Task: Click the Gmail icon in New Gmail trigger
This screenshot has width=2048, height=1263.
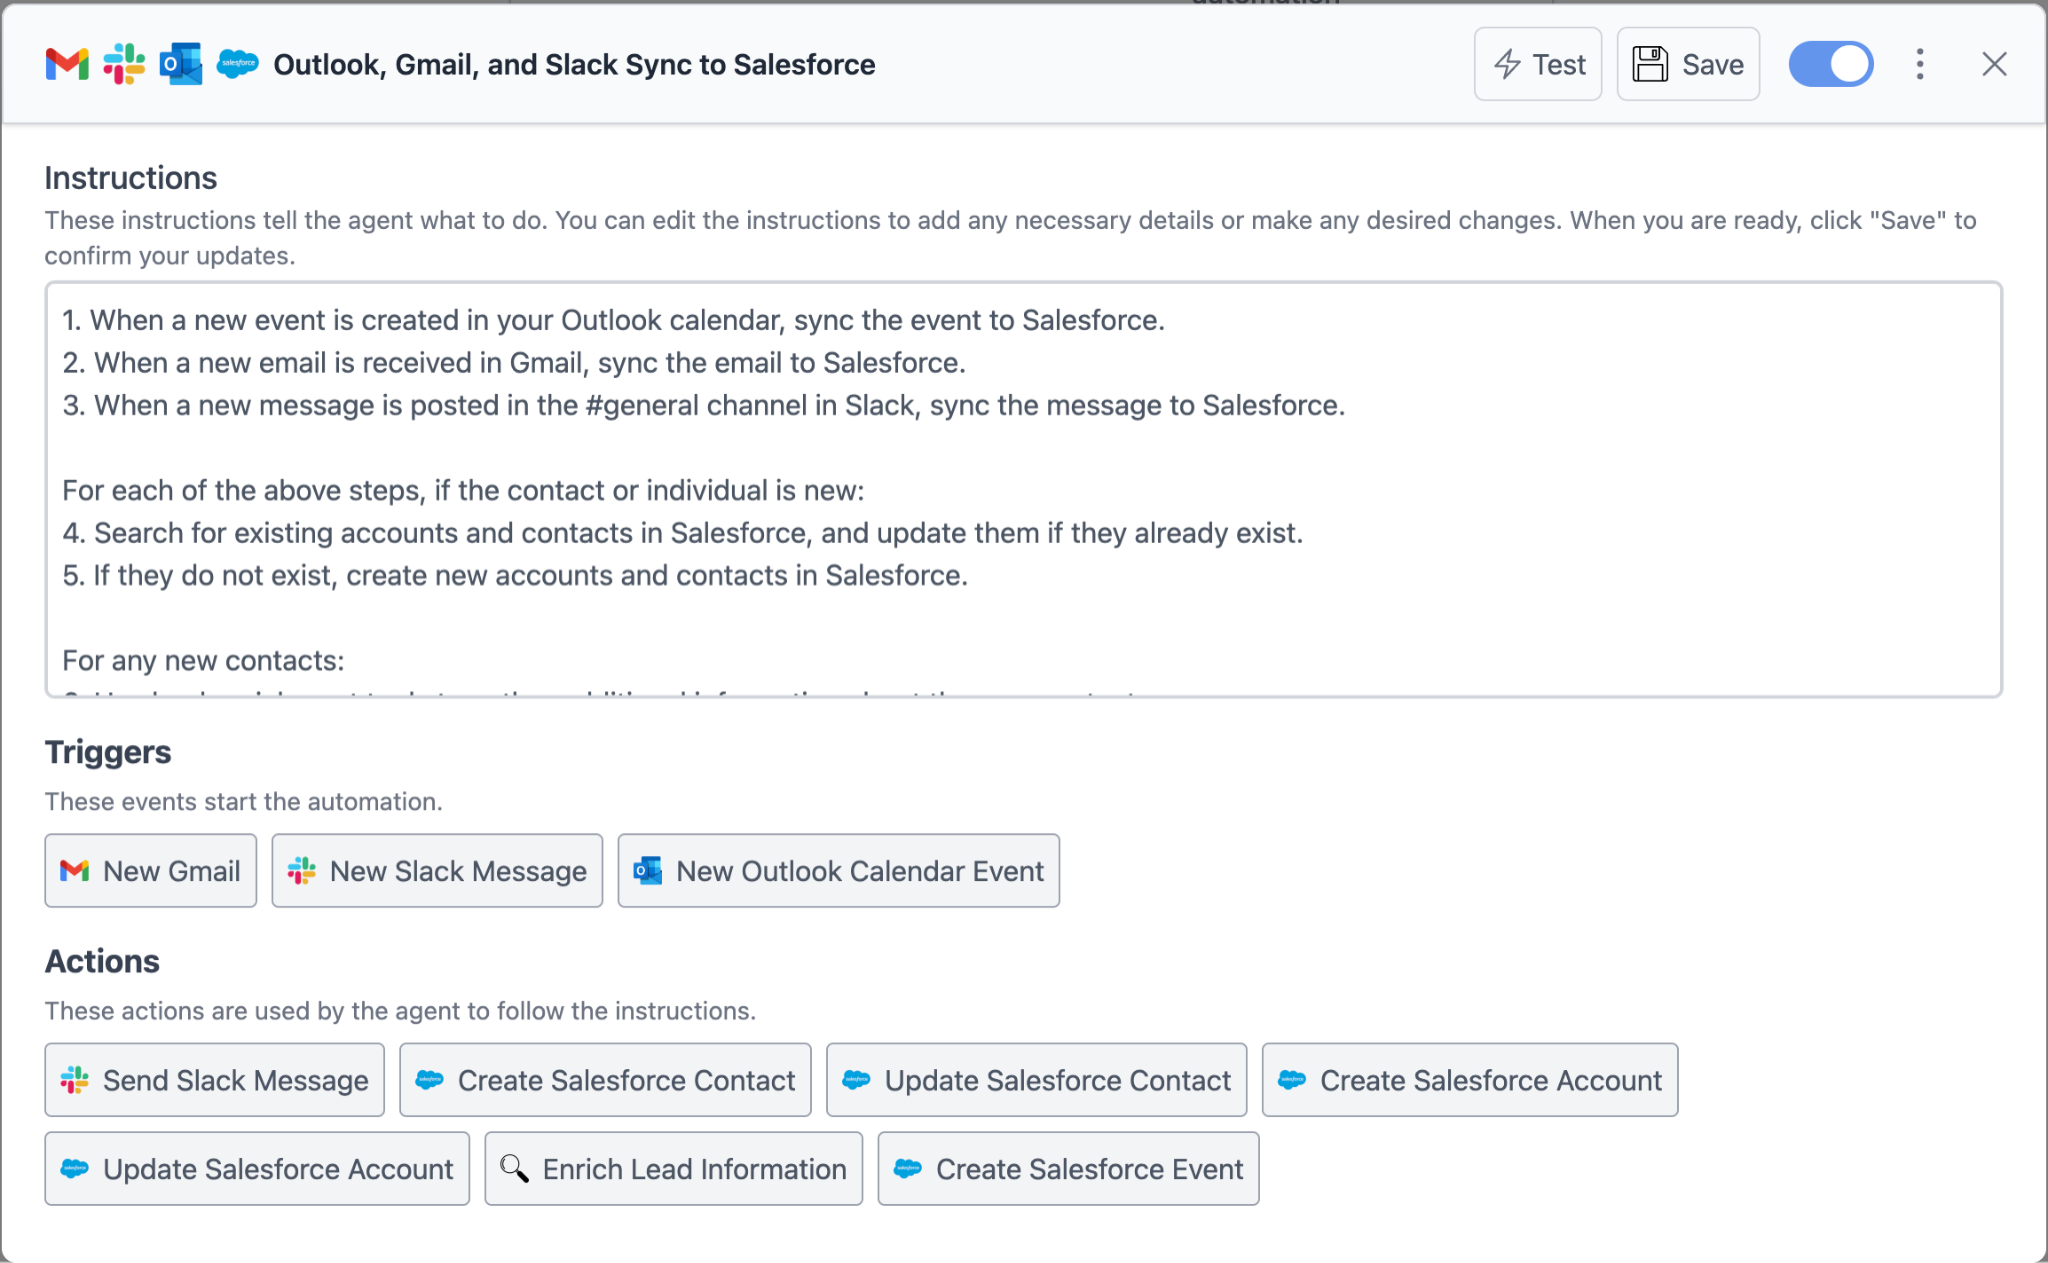Action: pos(75,871)
